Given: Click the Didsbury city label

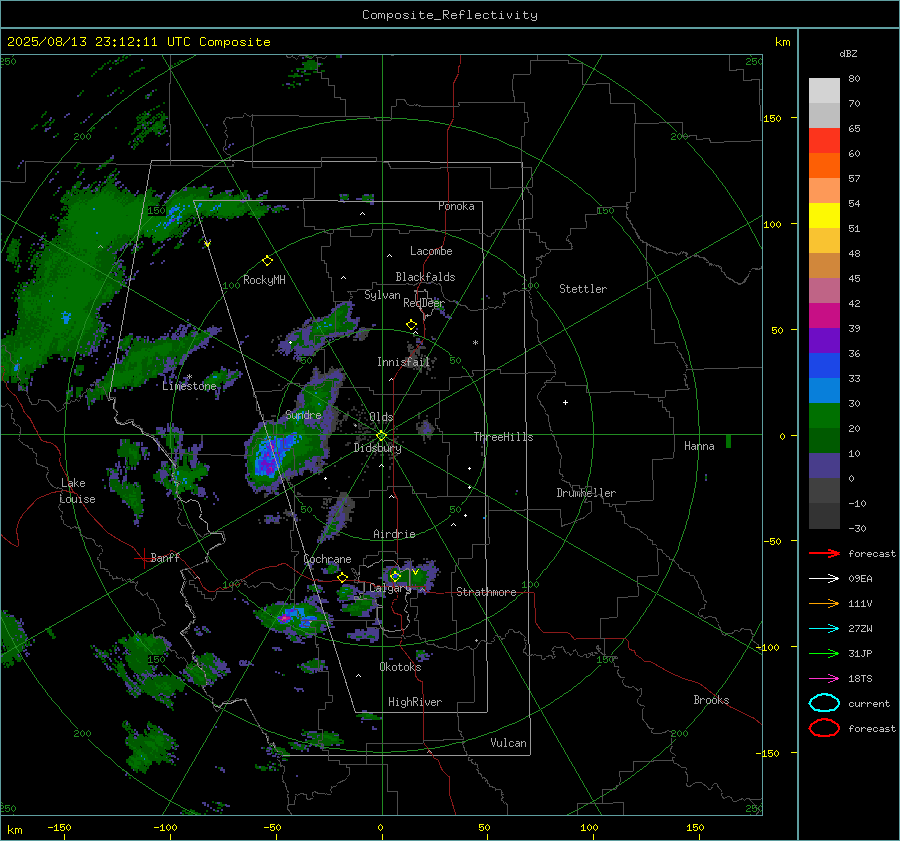Looking at the screenshot, I should pyautogui.click(x=377, y=448).
